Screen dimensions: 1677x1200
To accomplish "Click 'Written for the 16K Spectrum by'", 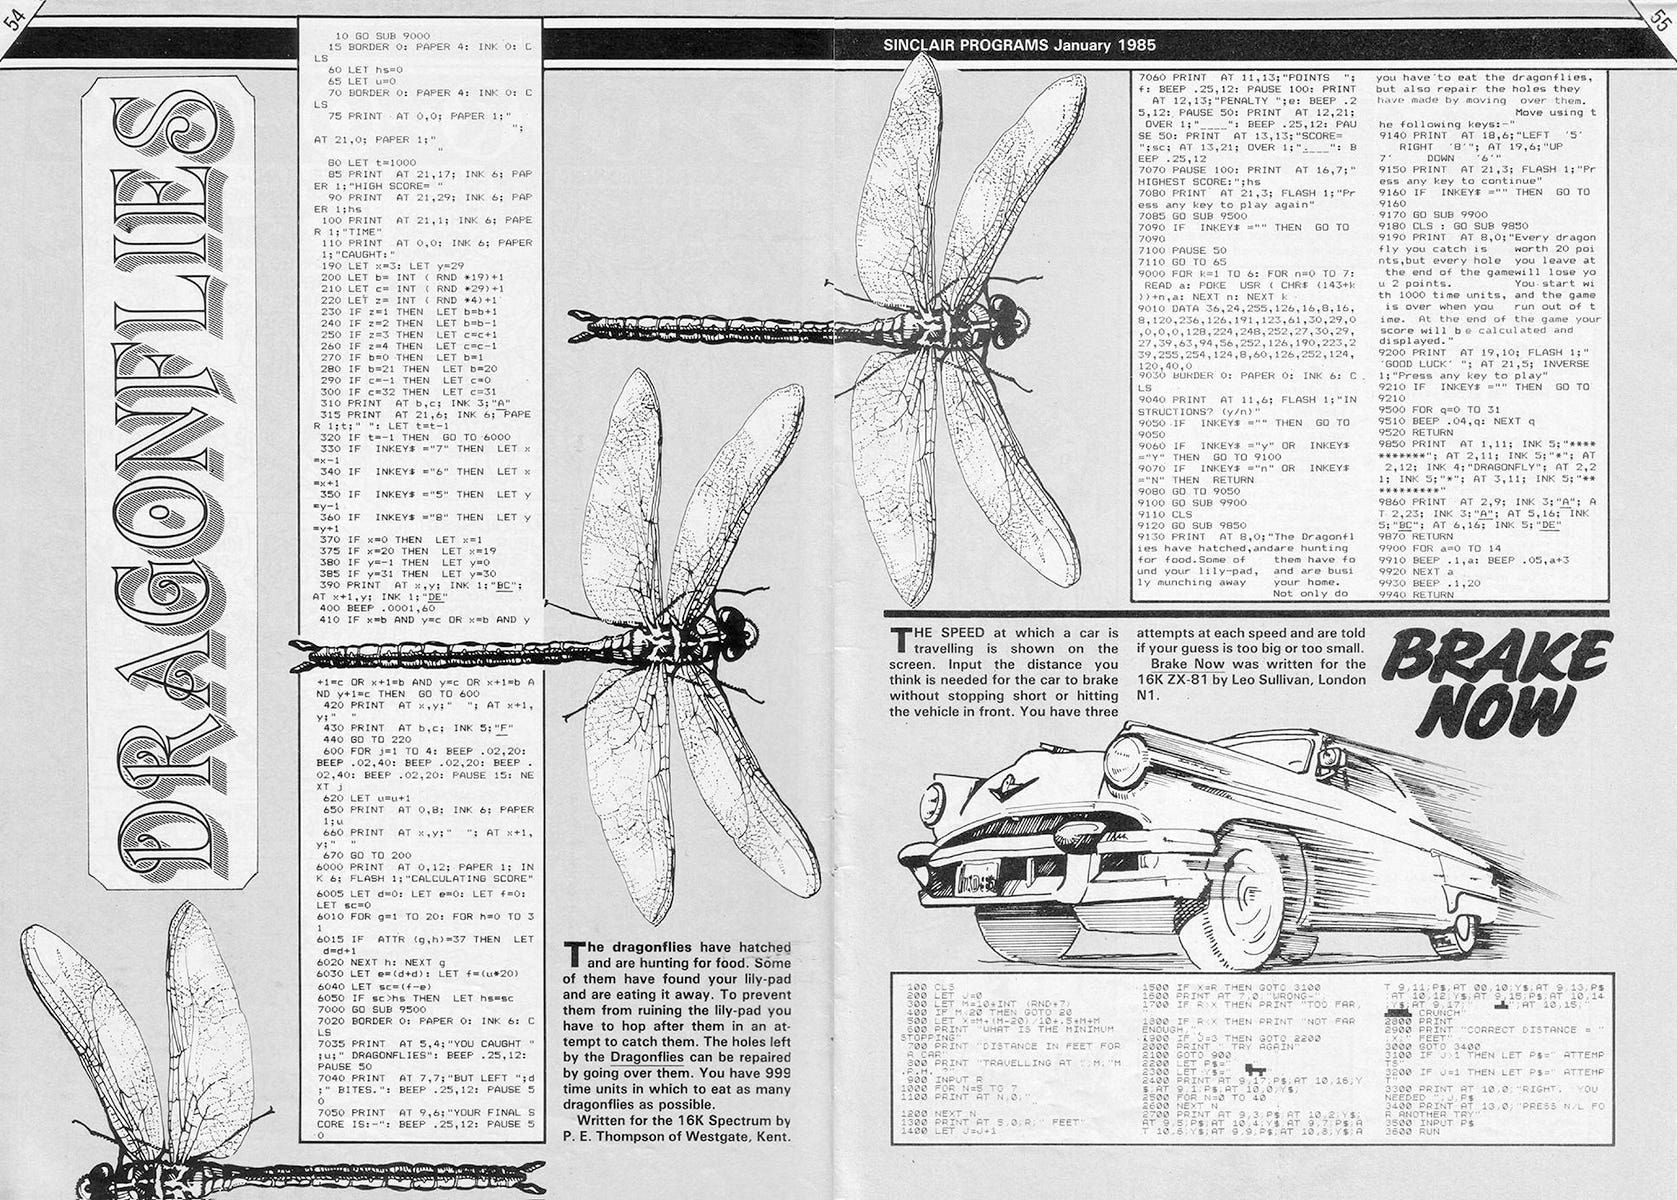I will [x=684, y=1121].
